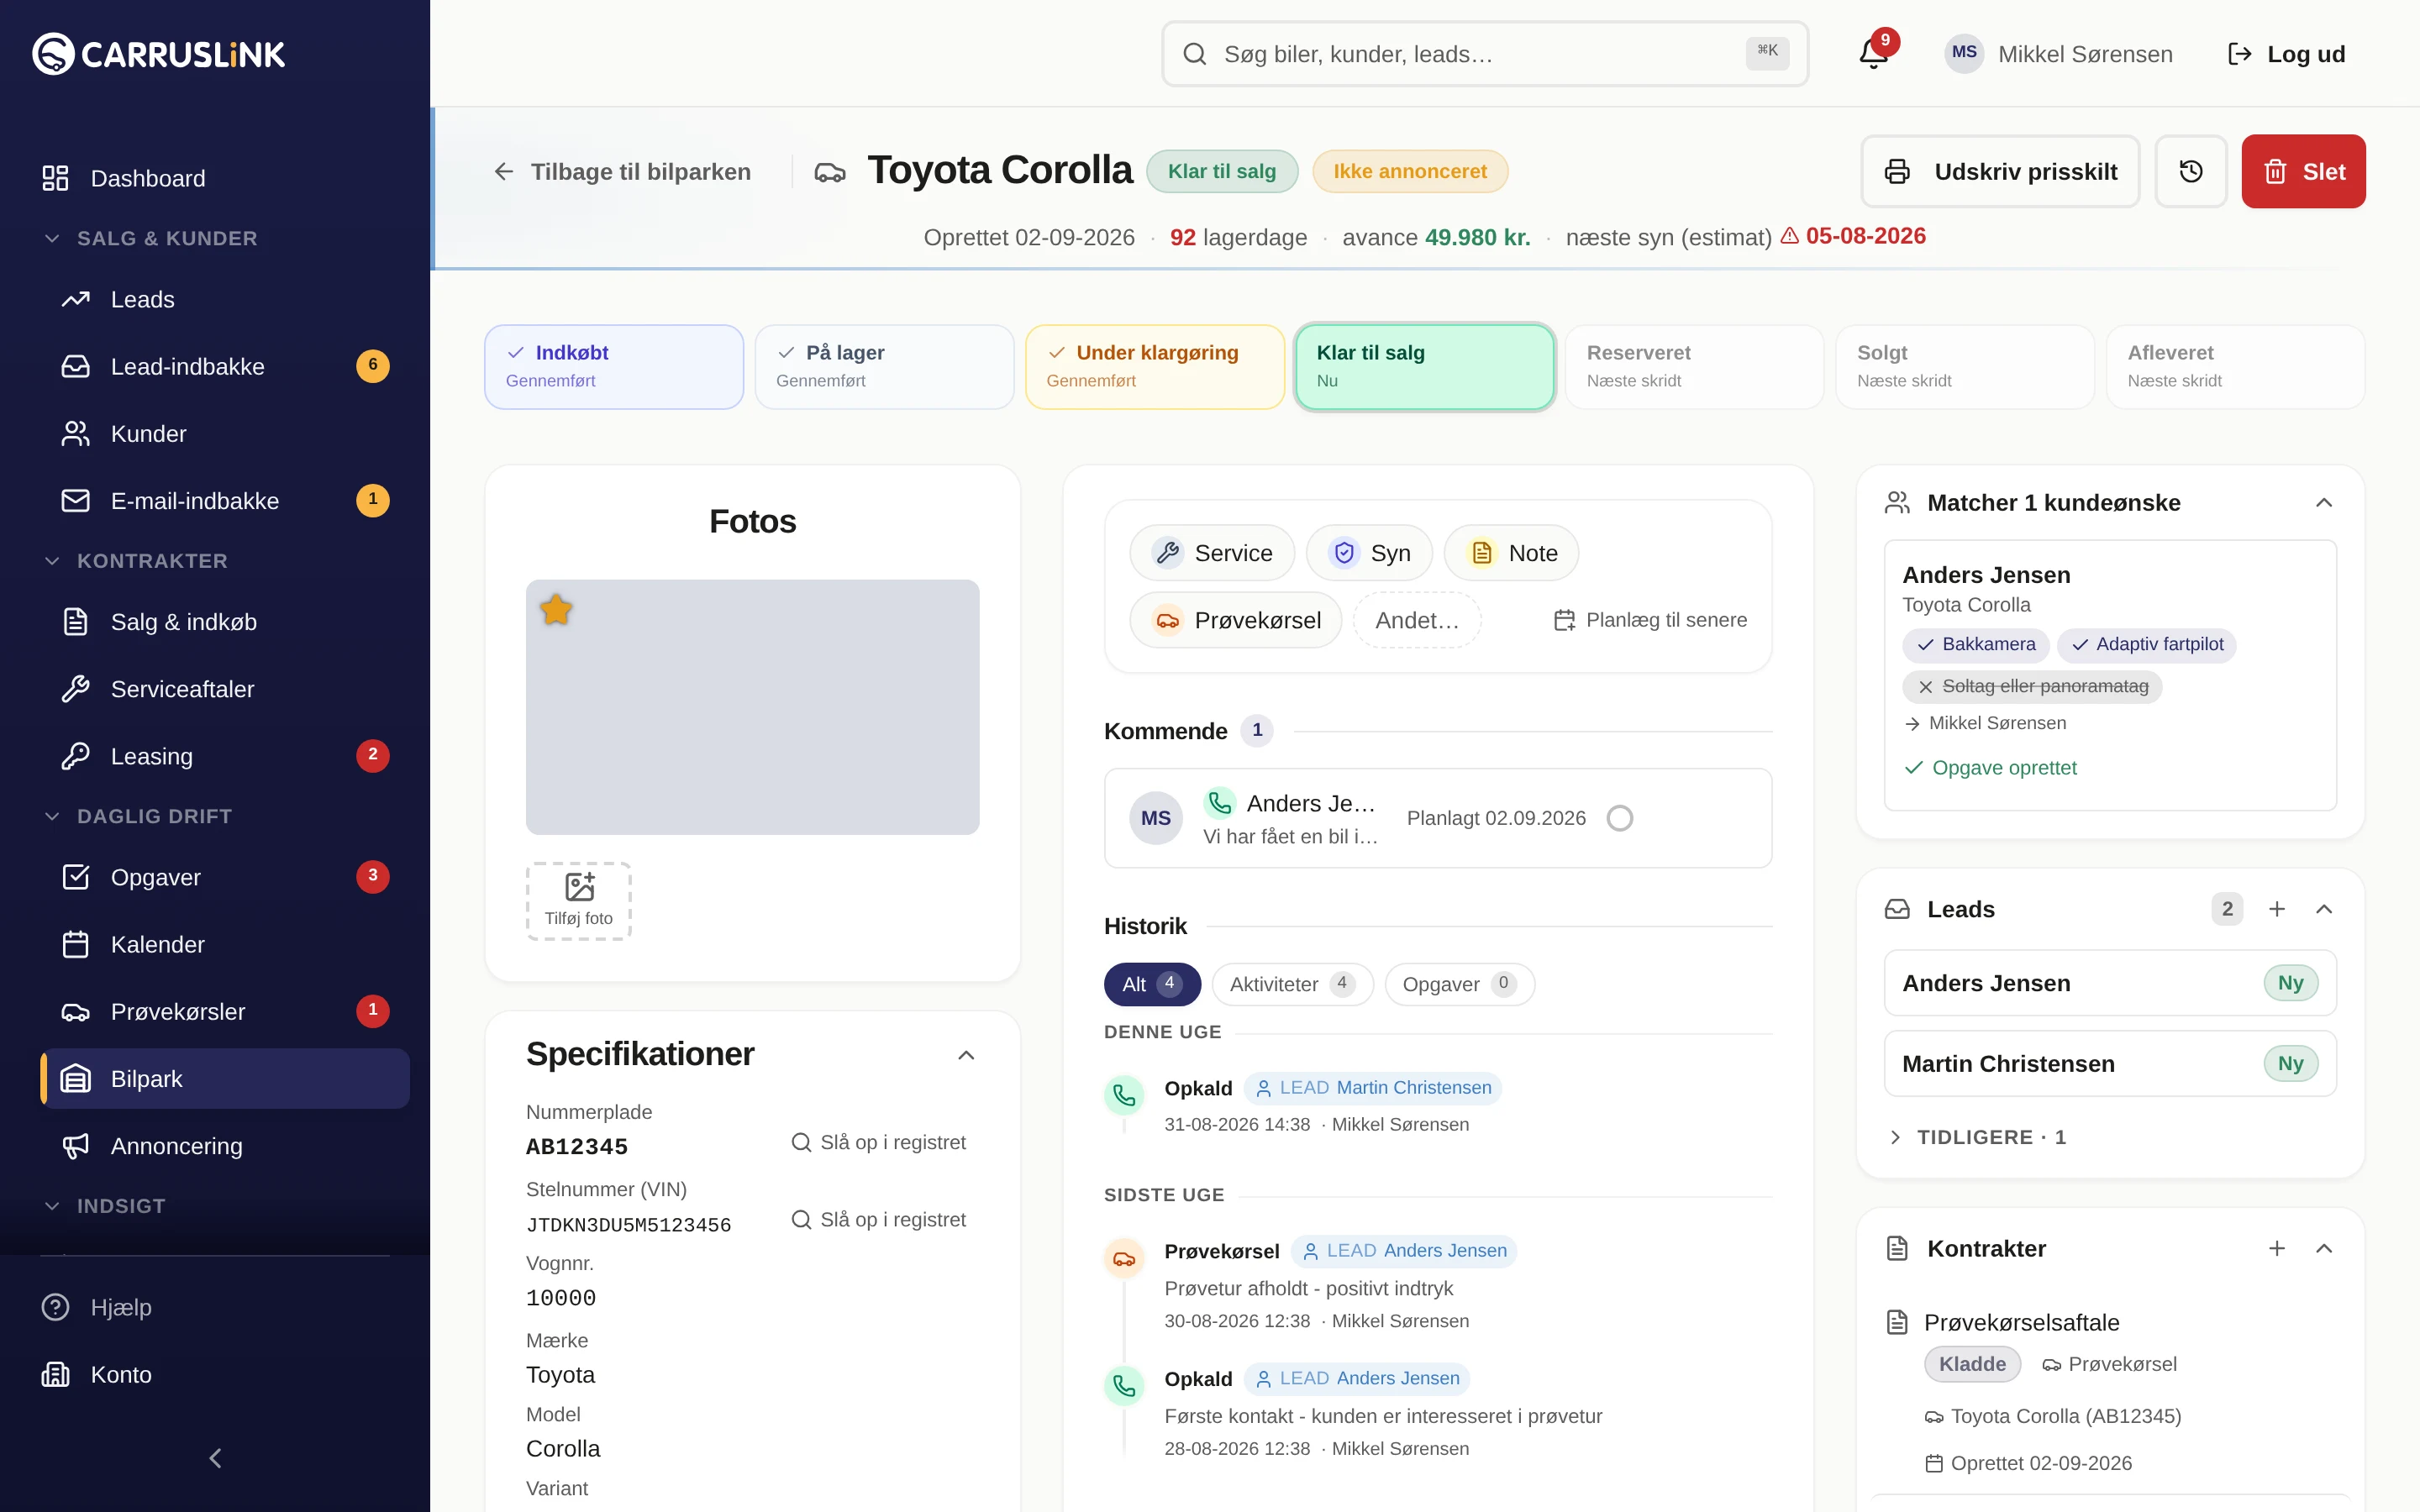Open the main car photo thumbnail

[752, 707]
